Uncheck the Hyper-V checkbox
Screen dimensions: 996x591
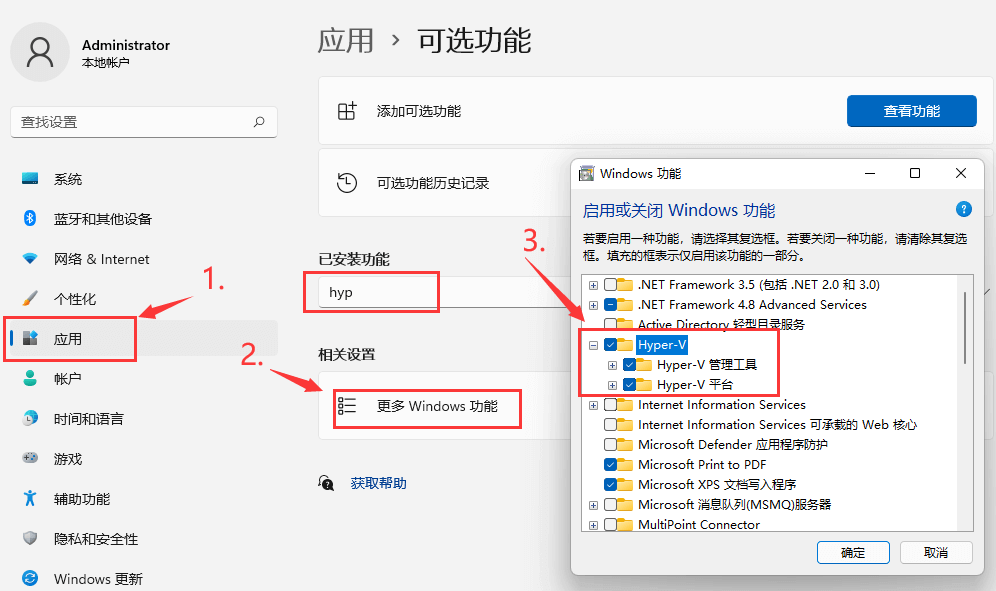tap(611, 345)
